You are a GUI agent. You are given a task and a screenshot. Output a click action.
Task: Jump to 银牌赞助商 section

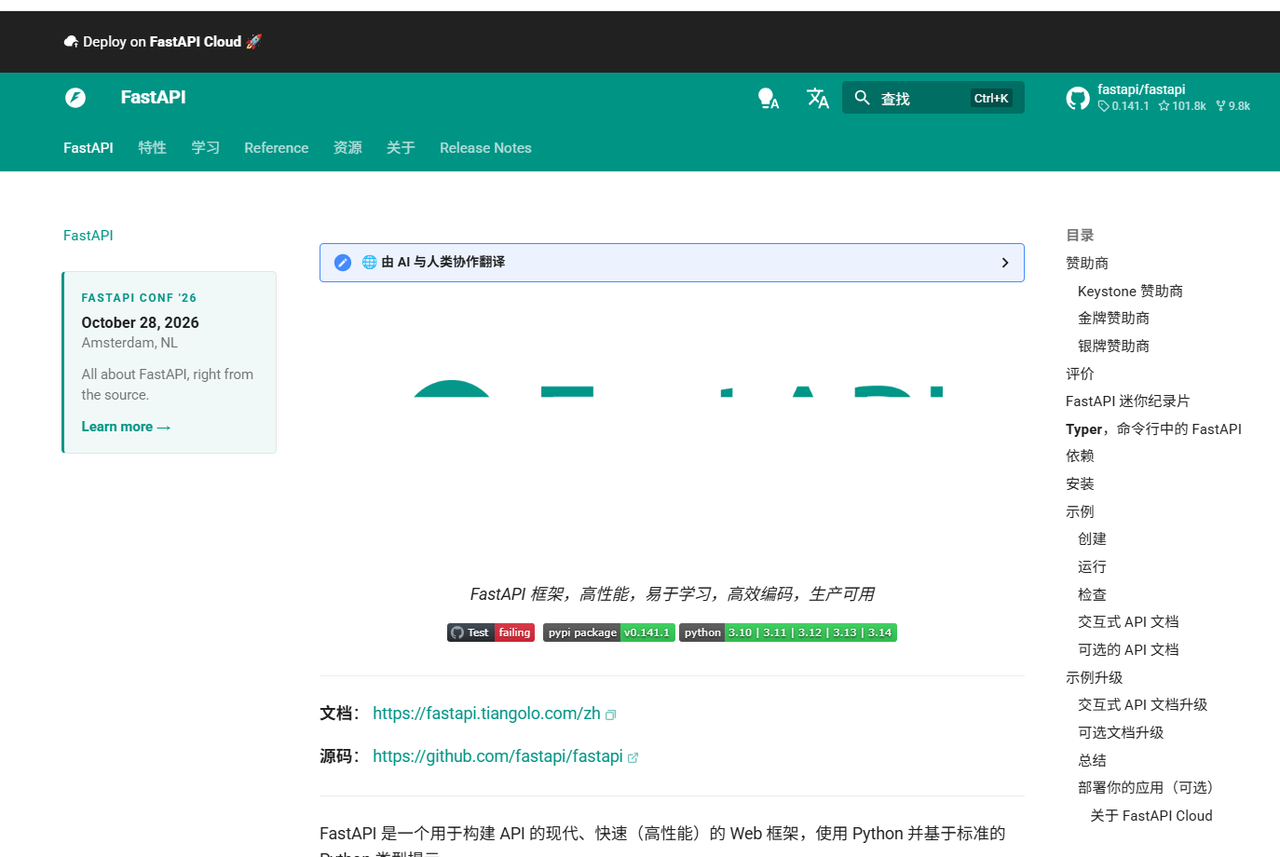coord(1114,346)
